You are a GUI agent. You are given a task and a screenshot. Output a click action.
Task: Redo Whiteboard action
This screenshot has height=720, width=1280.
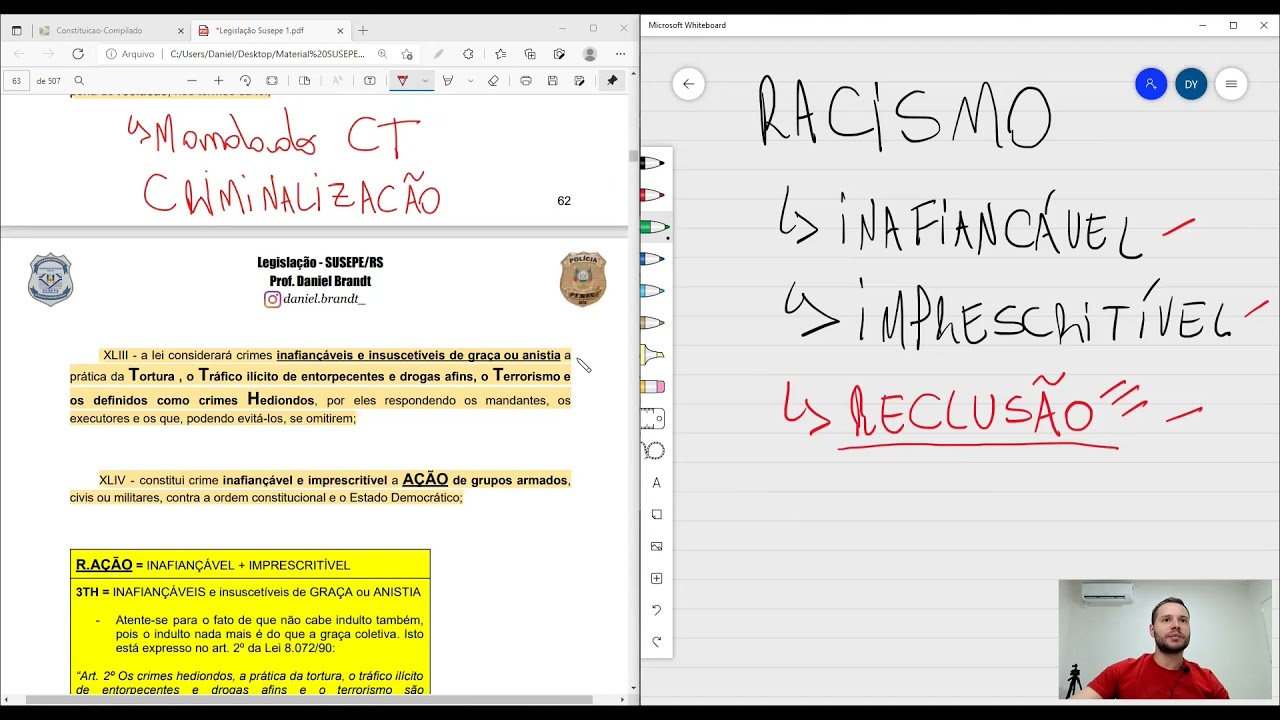(x=657, y=642)
